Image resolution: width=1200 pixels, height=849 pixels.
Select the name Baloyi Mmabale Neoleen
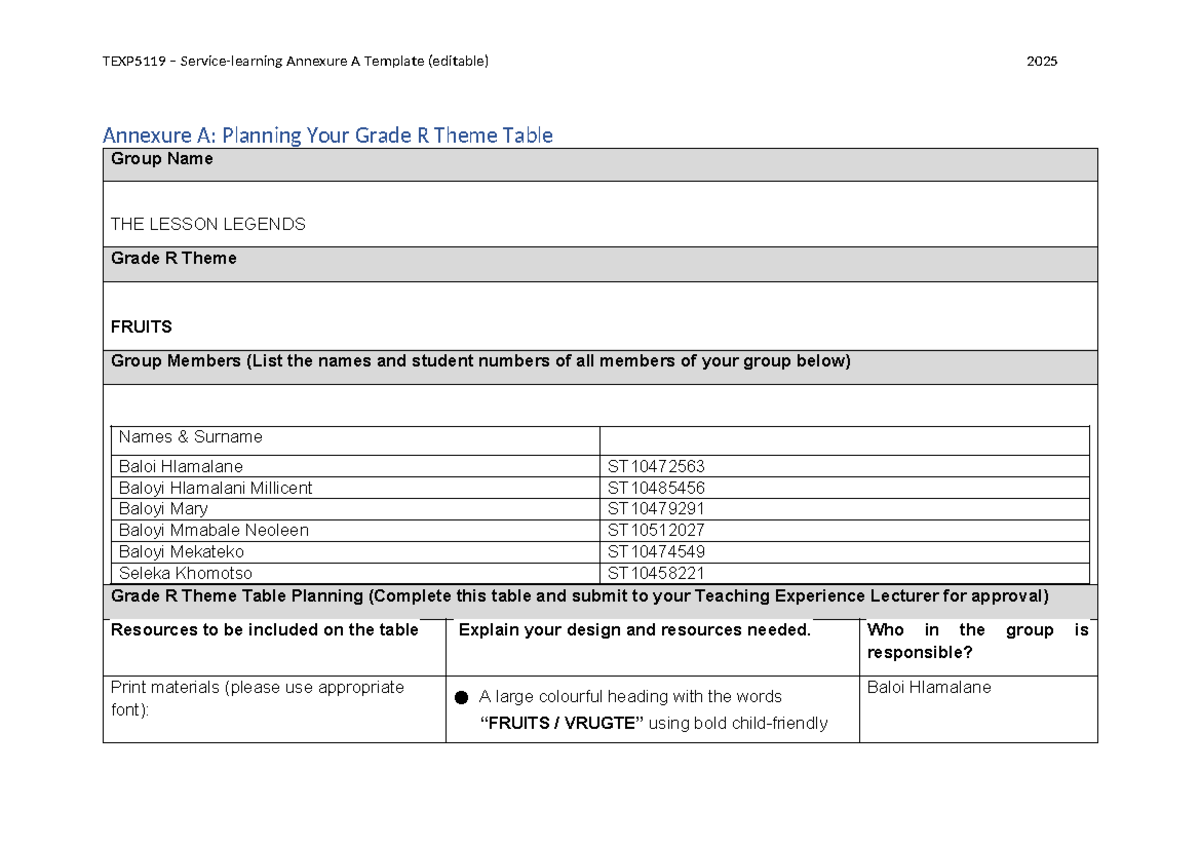214,530
